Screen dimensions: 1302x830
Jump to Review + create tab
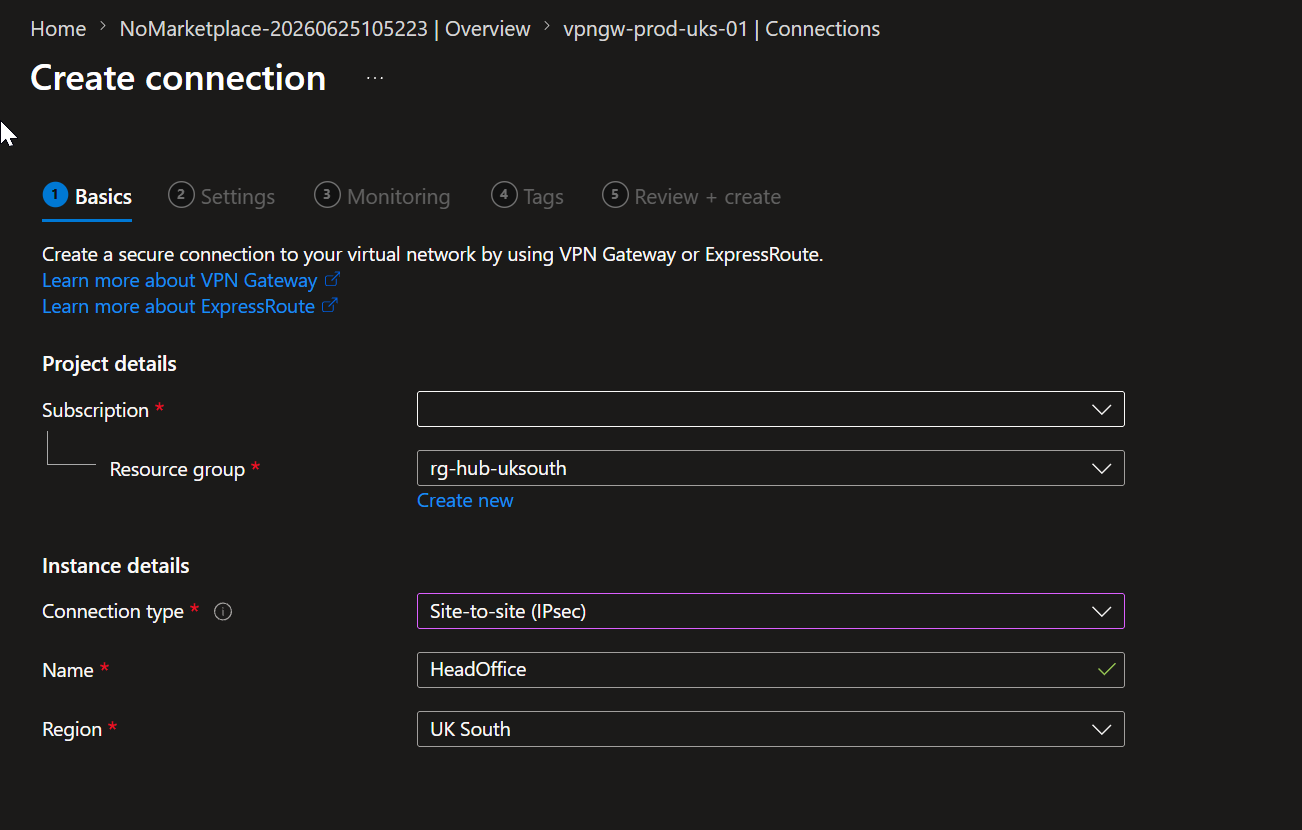tap(692, 196)
